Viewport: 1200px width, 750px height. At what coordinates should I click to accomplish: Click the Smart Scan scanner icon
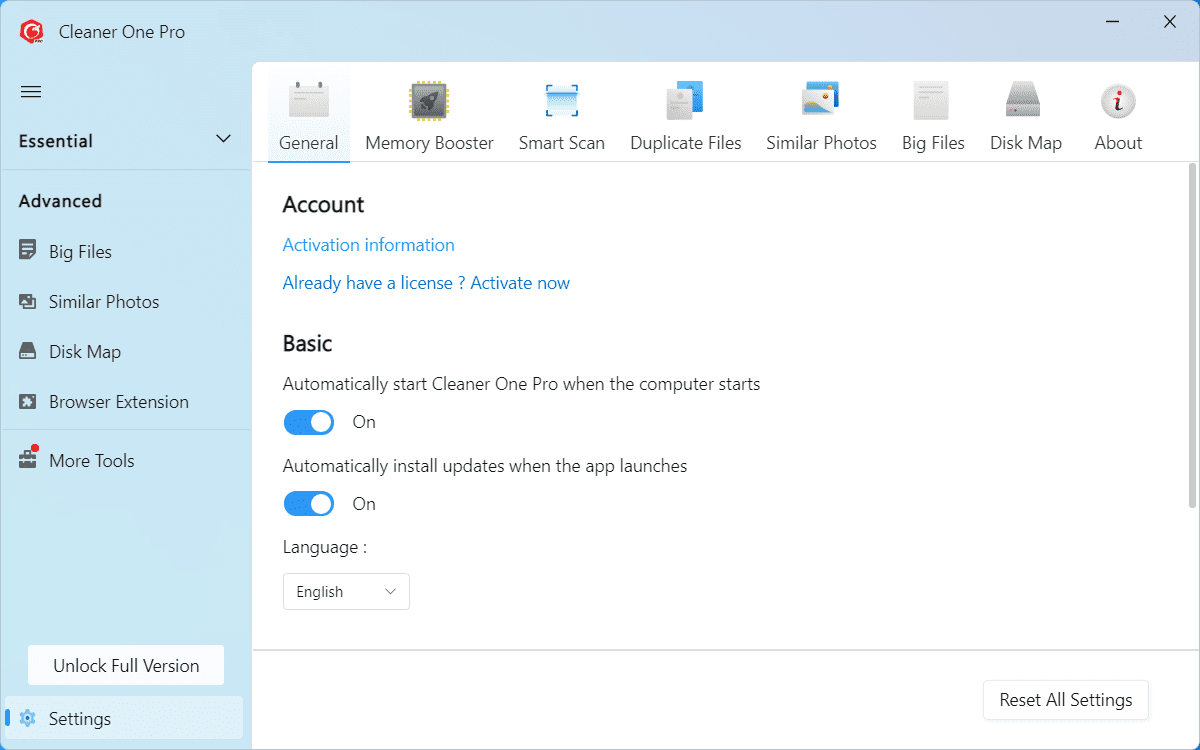coord(562,101)
